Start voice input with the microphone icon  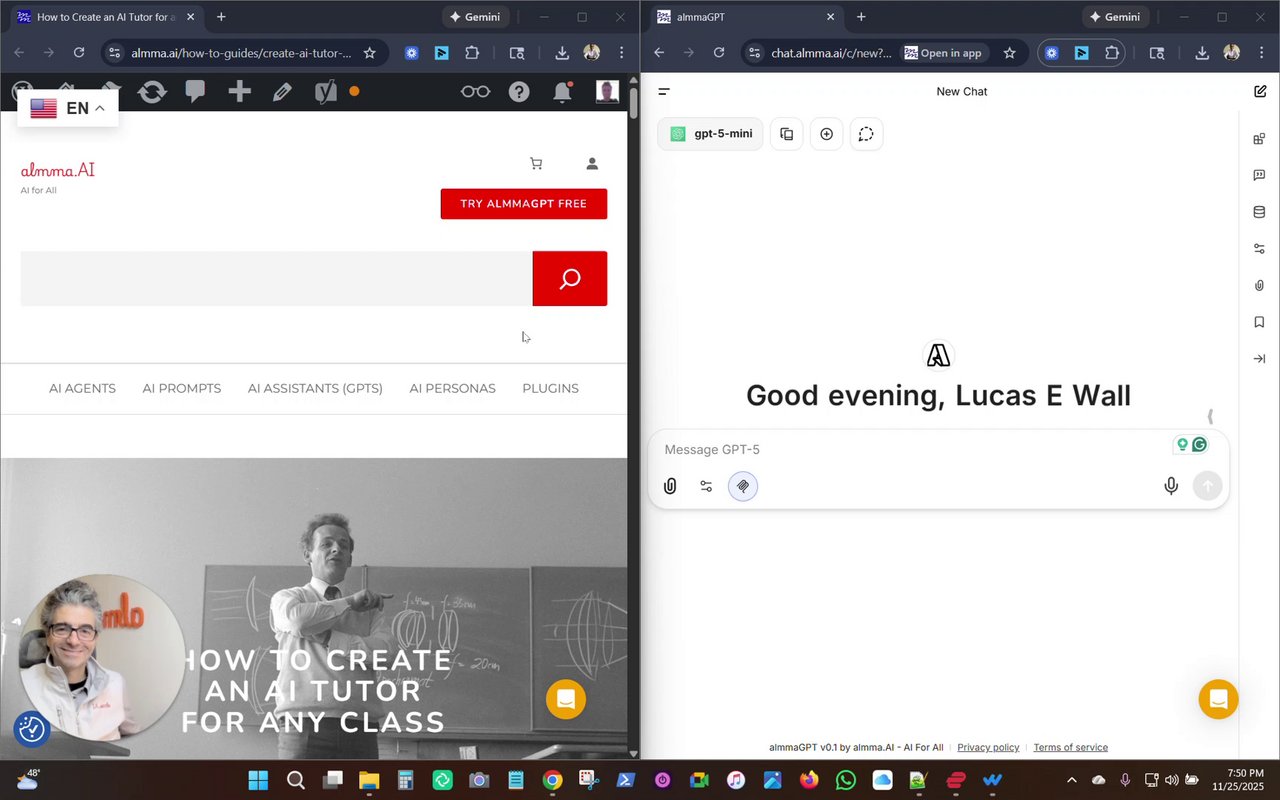(x=1171, y=486)
